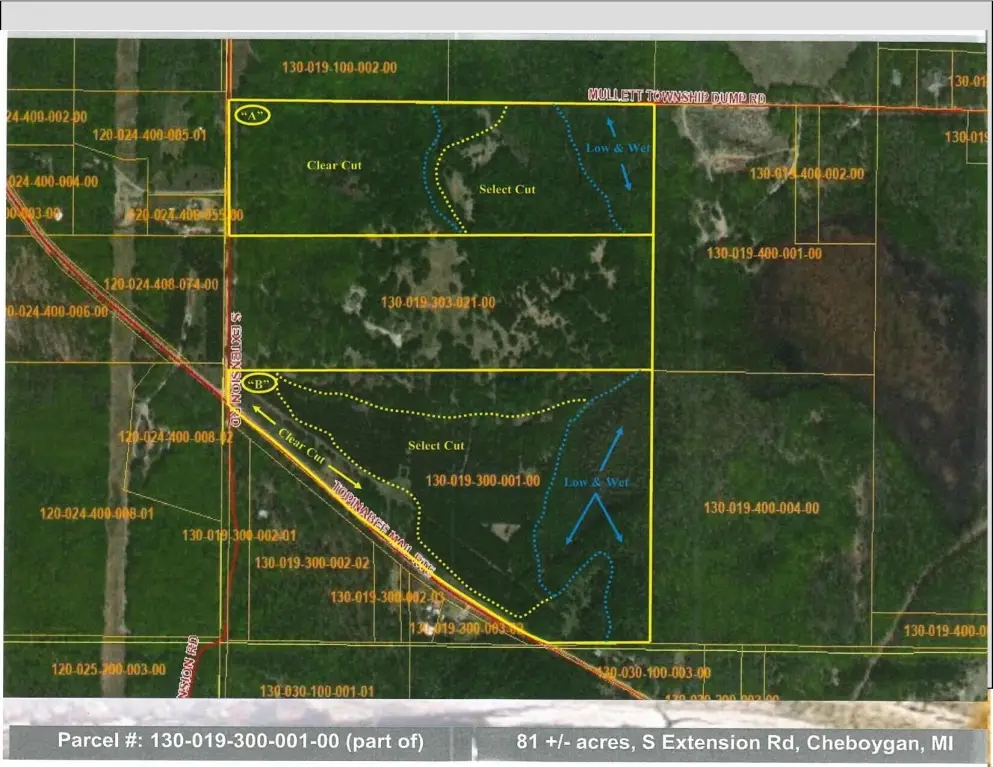Select parcel label 130-019-100-002-00
Image resolution: width=993 pixels, height=767 pixels.
339,67
